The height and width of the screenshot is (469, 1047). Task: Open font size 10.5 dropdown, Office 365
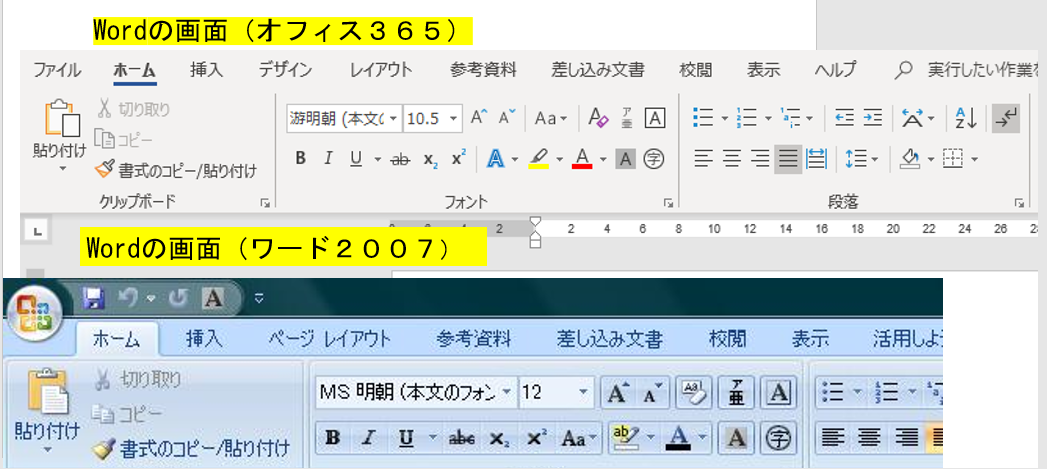454,119
